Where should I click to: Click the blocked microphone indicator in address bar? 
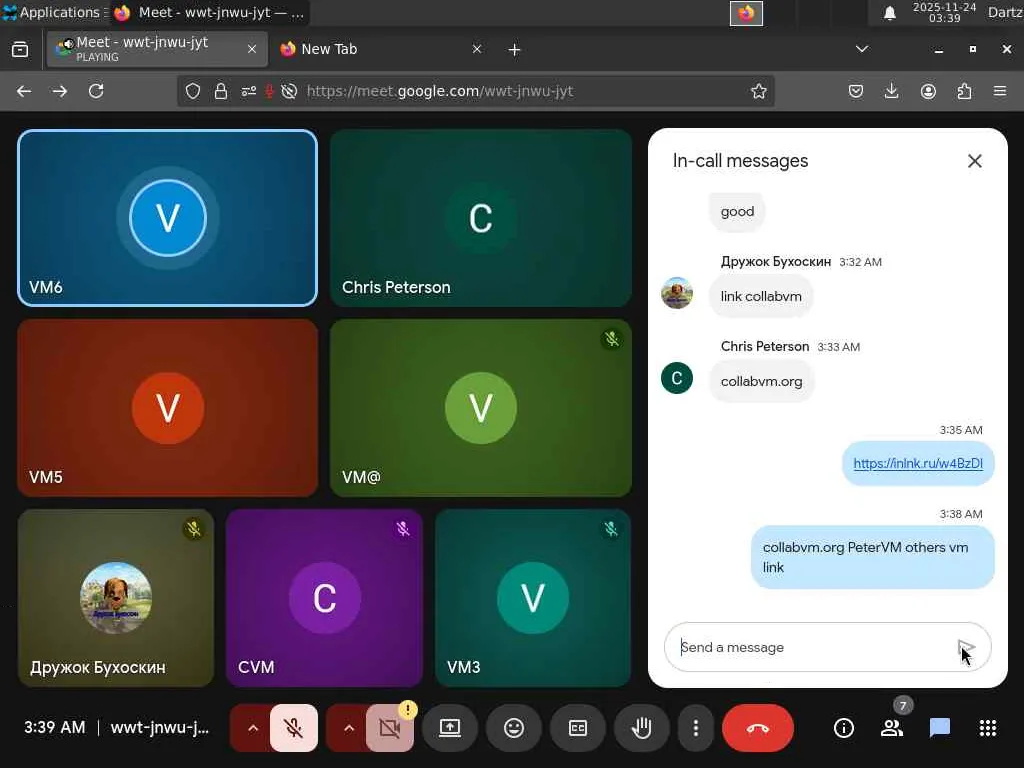coord(269,91)
